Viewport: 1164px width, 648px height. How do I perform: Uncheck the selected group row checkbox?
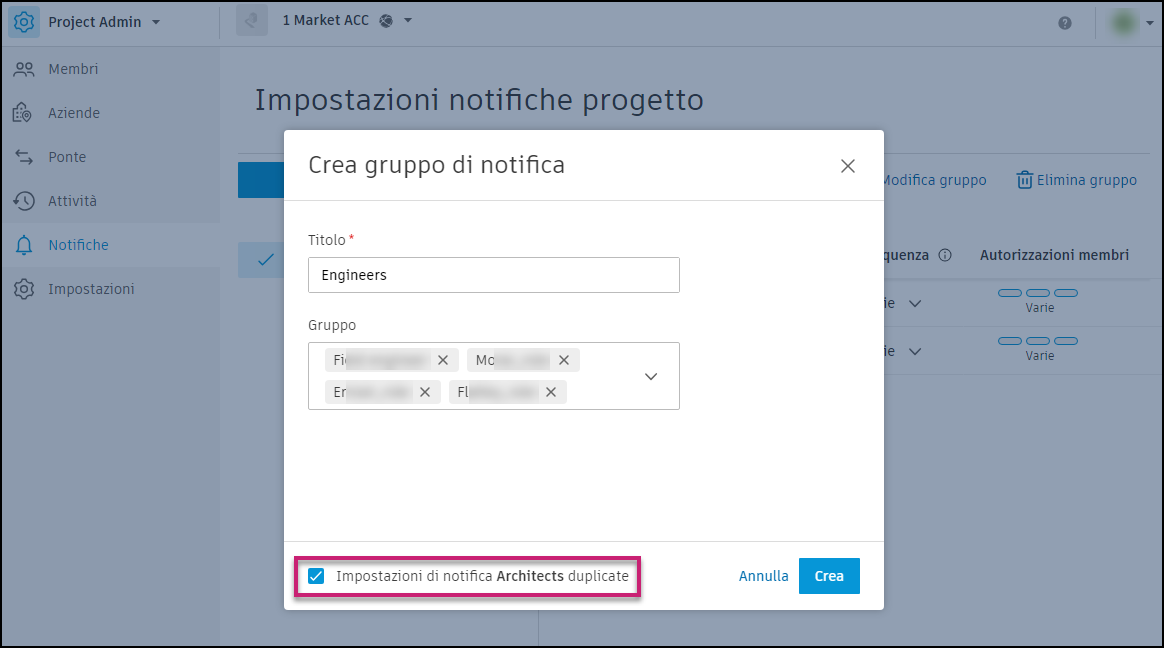point(261,259)
